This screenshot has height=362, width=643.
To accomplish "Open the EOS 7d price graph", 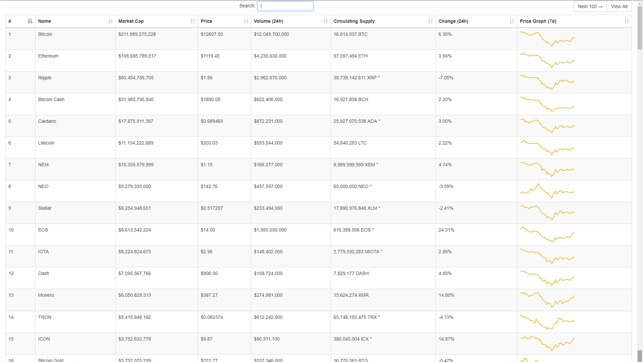I will (x=547, y=234).
